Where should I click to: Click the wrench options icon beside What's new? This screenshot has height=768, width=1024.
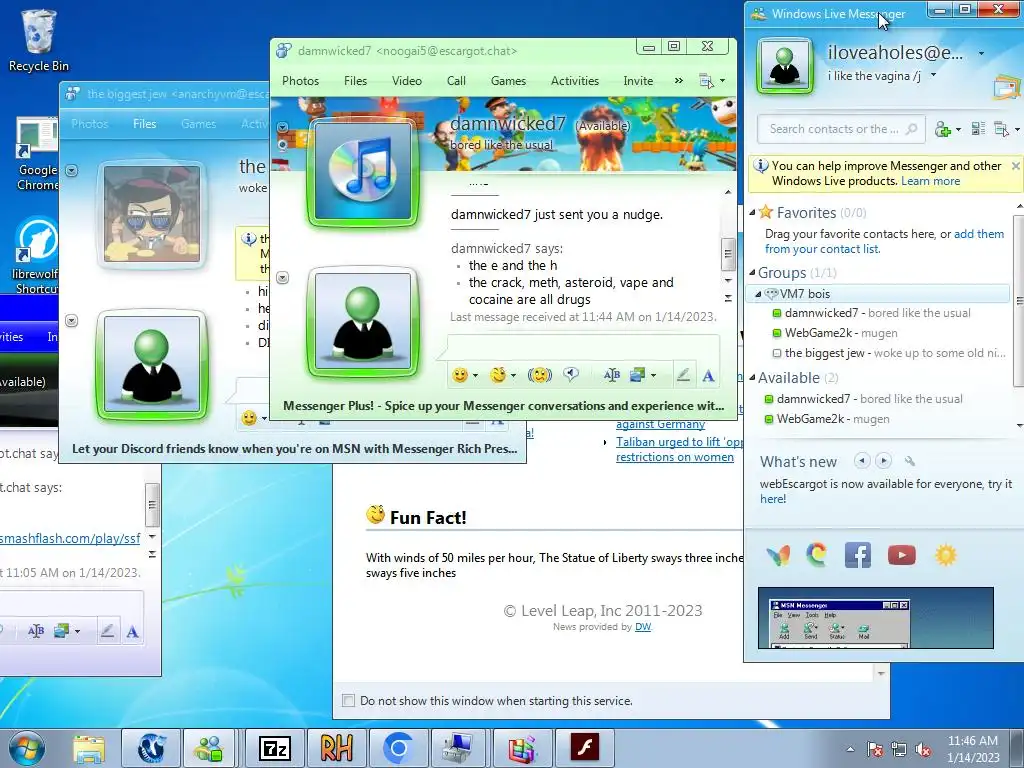point(910,462)
